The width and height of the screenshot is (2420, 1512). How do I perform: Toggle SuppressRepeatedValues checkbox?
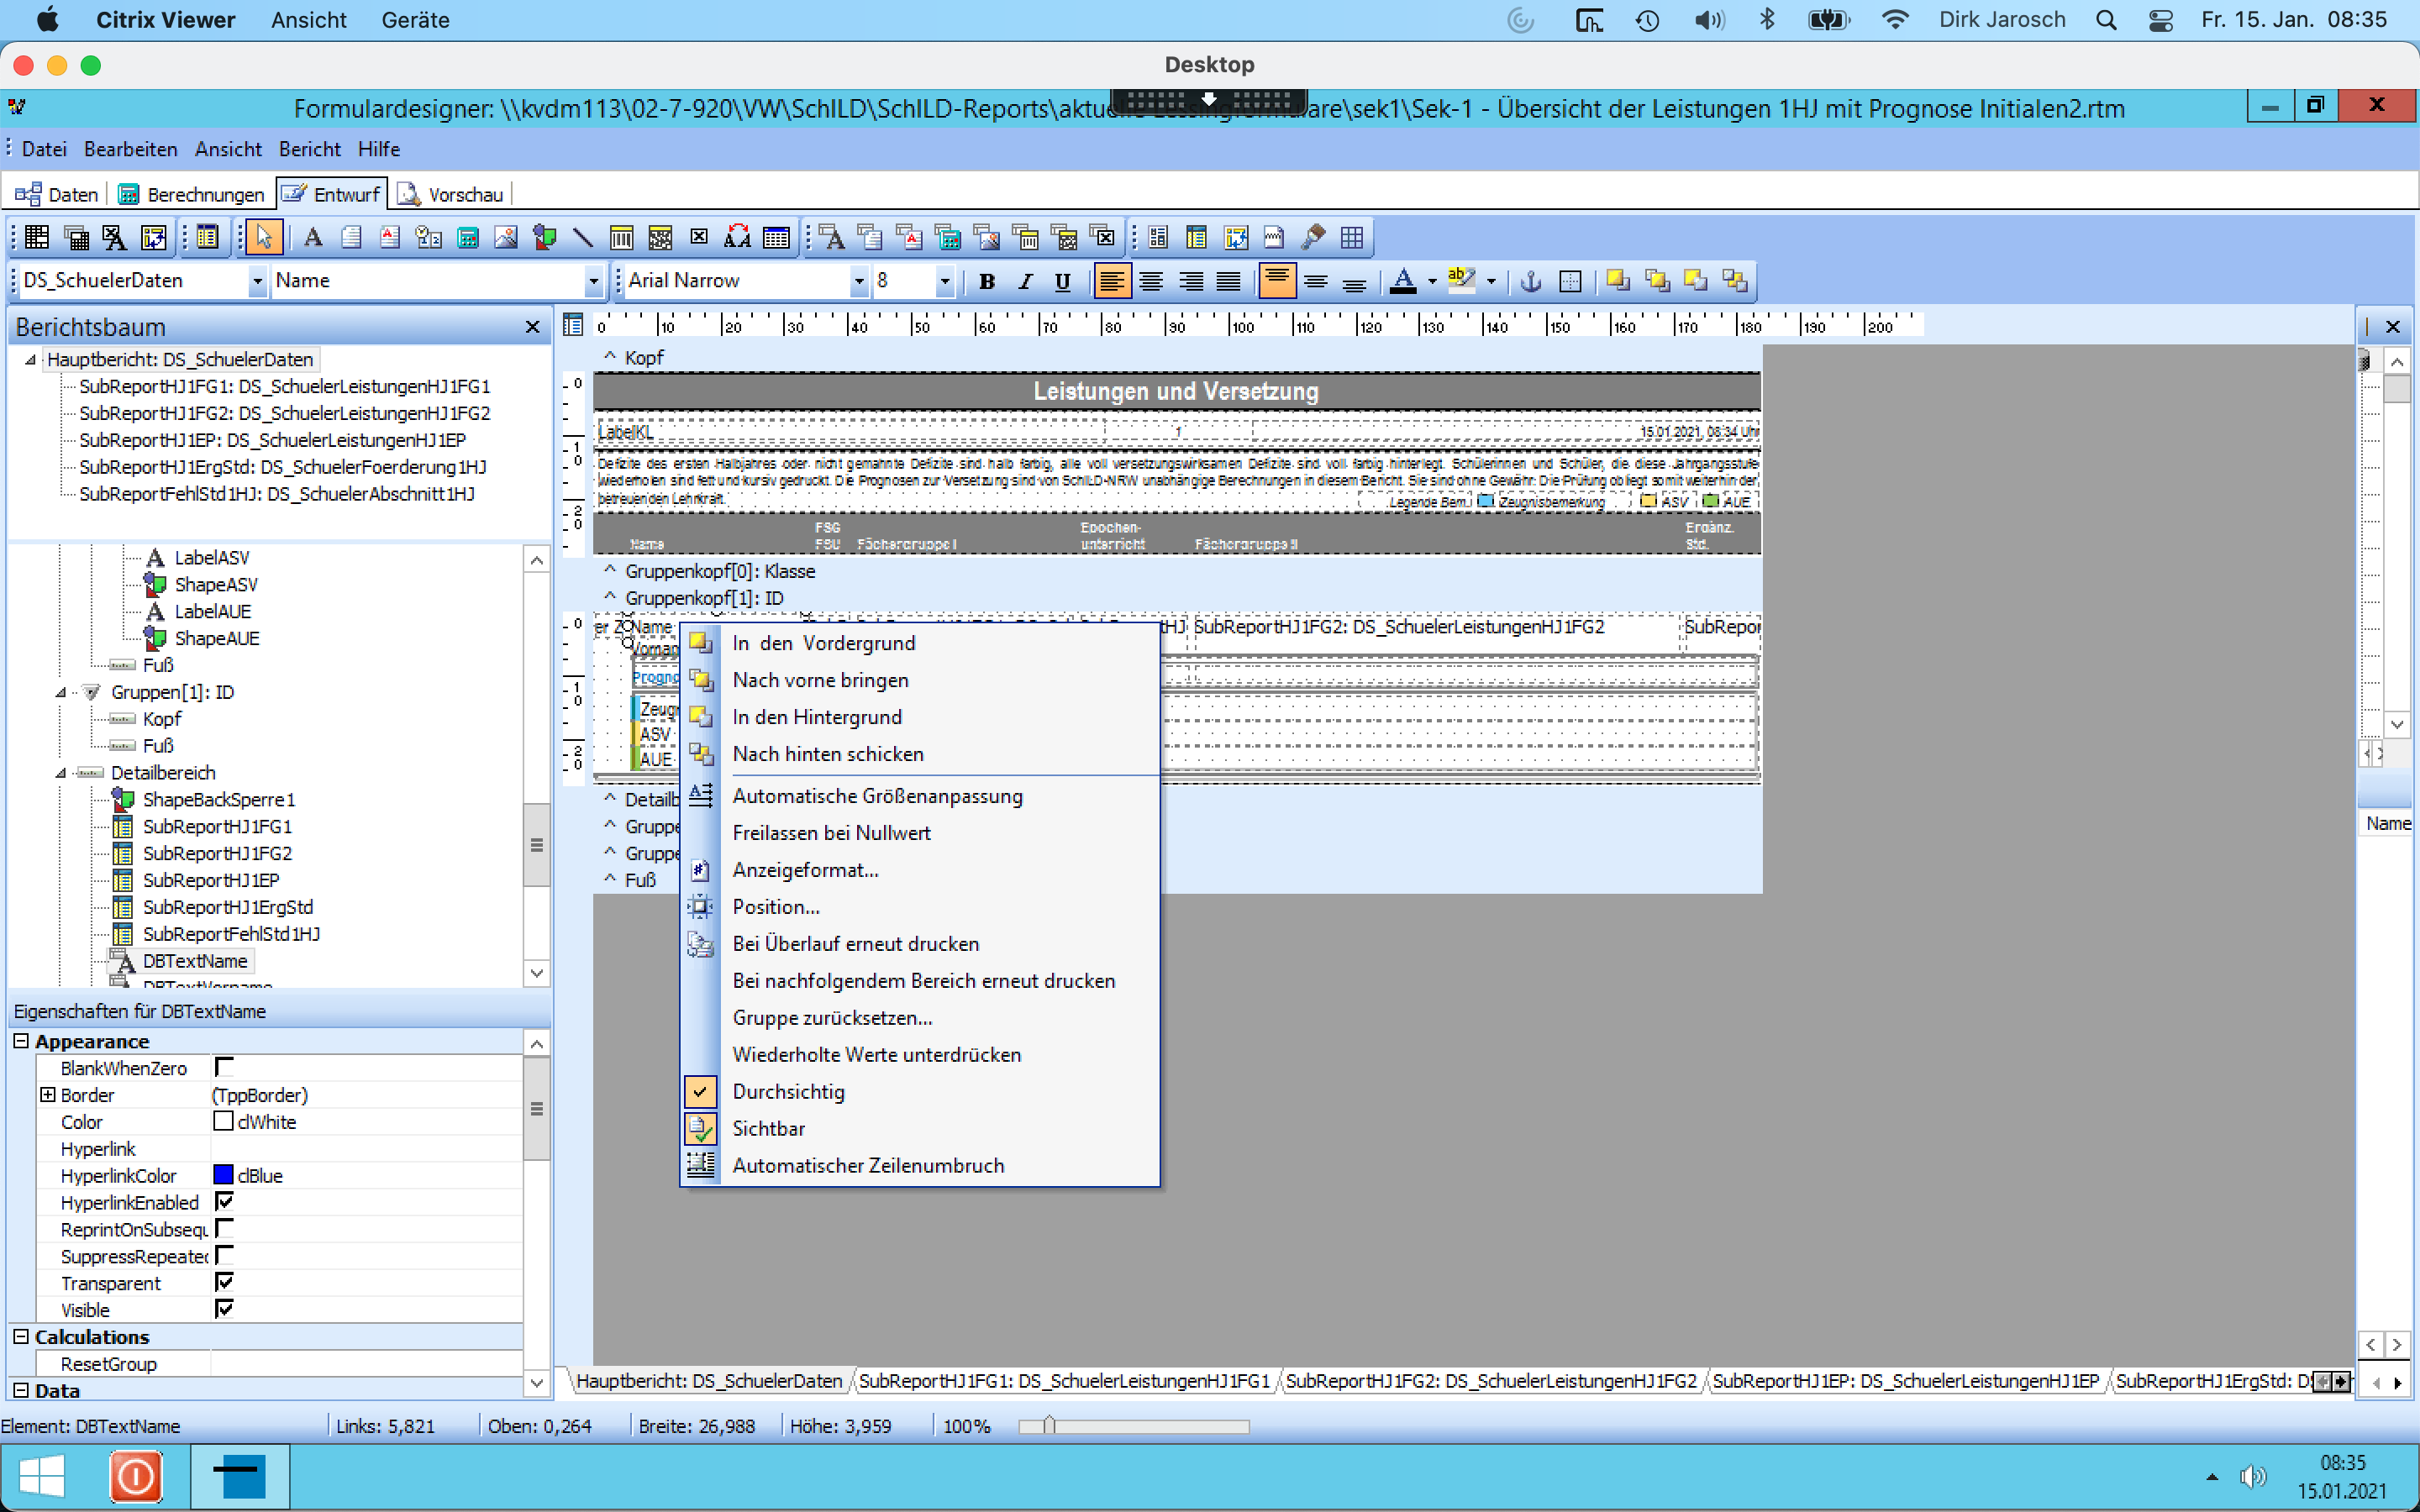click(x=224, y=1255)
